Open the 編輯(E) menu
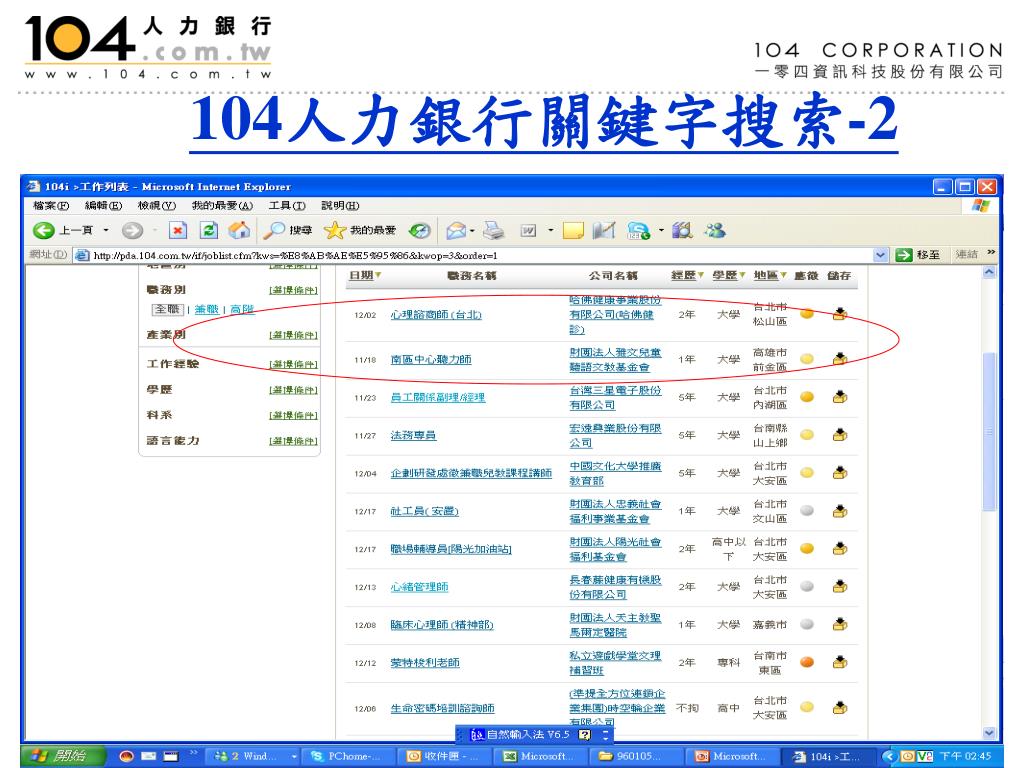 tap(104, 206)
